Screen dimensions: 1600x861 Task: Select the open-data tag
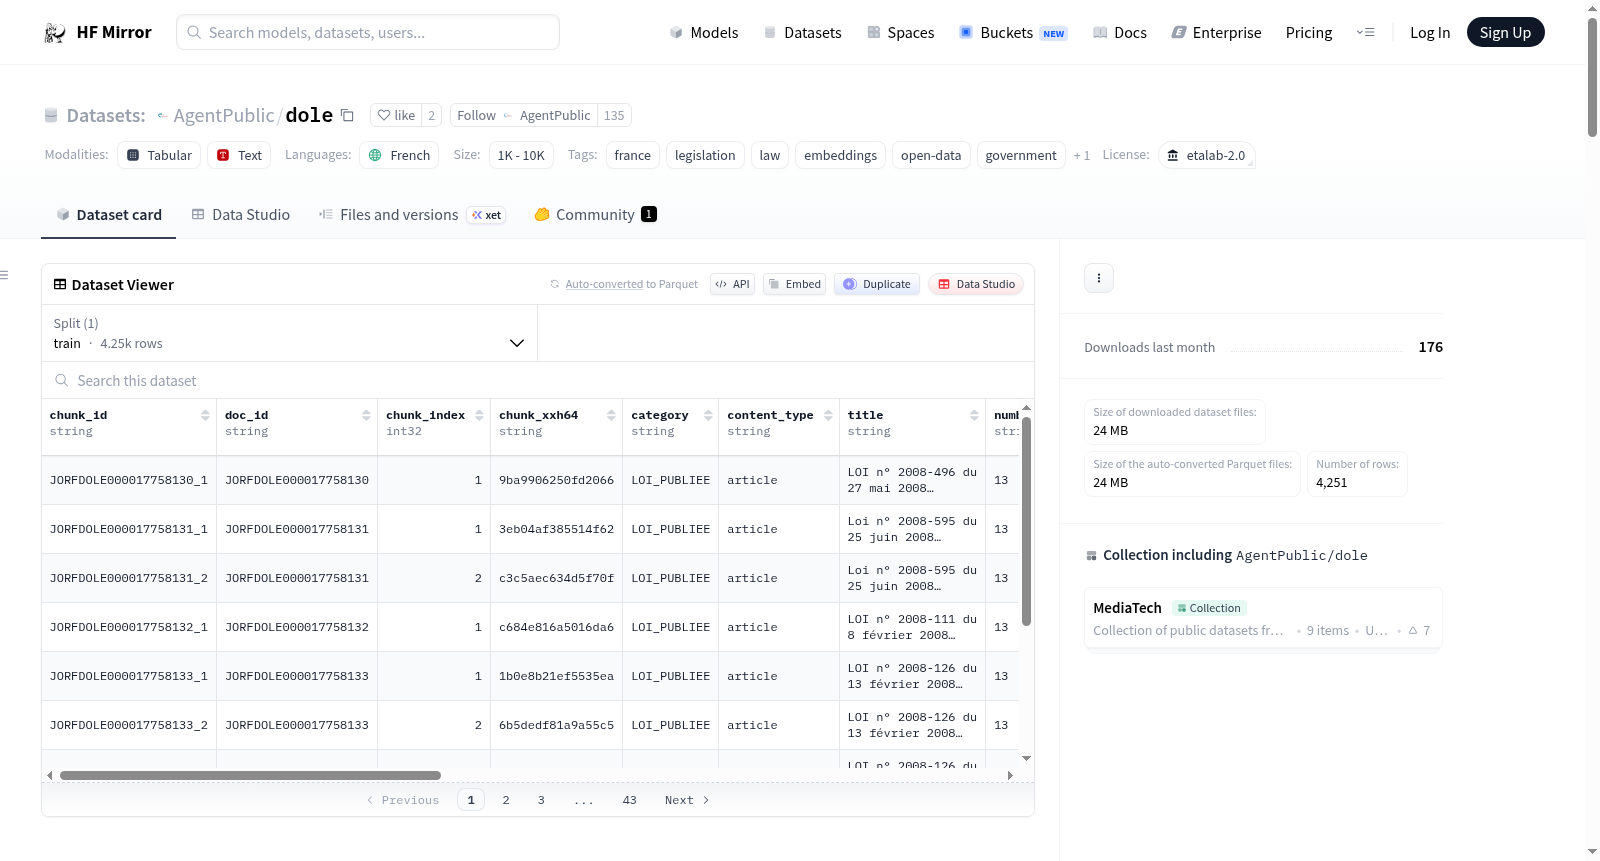click(931, 155)
